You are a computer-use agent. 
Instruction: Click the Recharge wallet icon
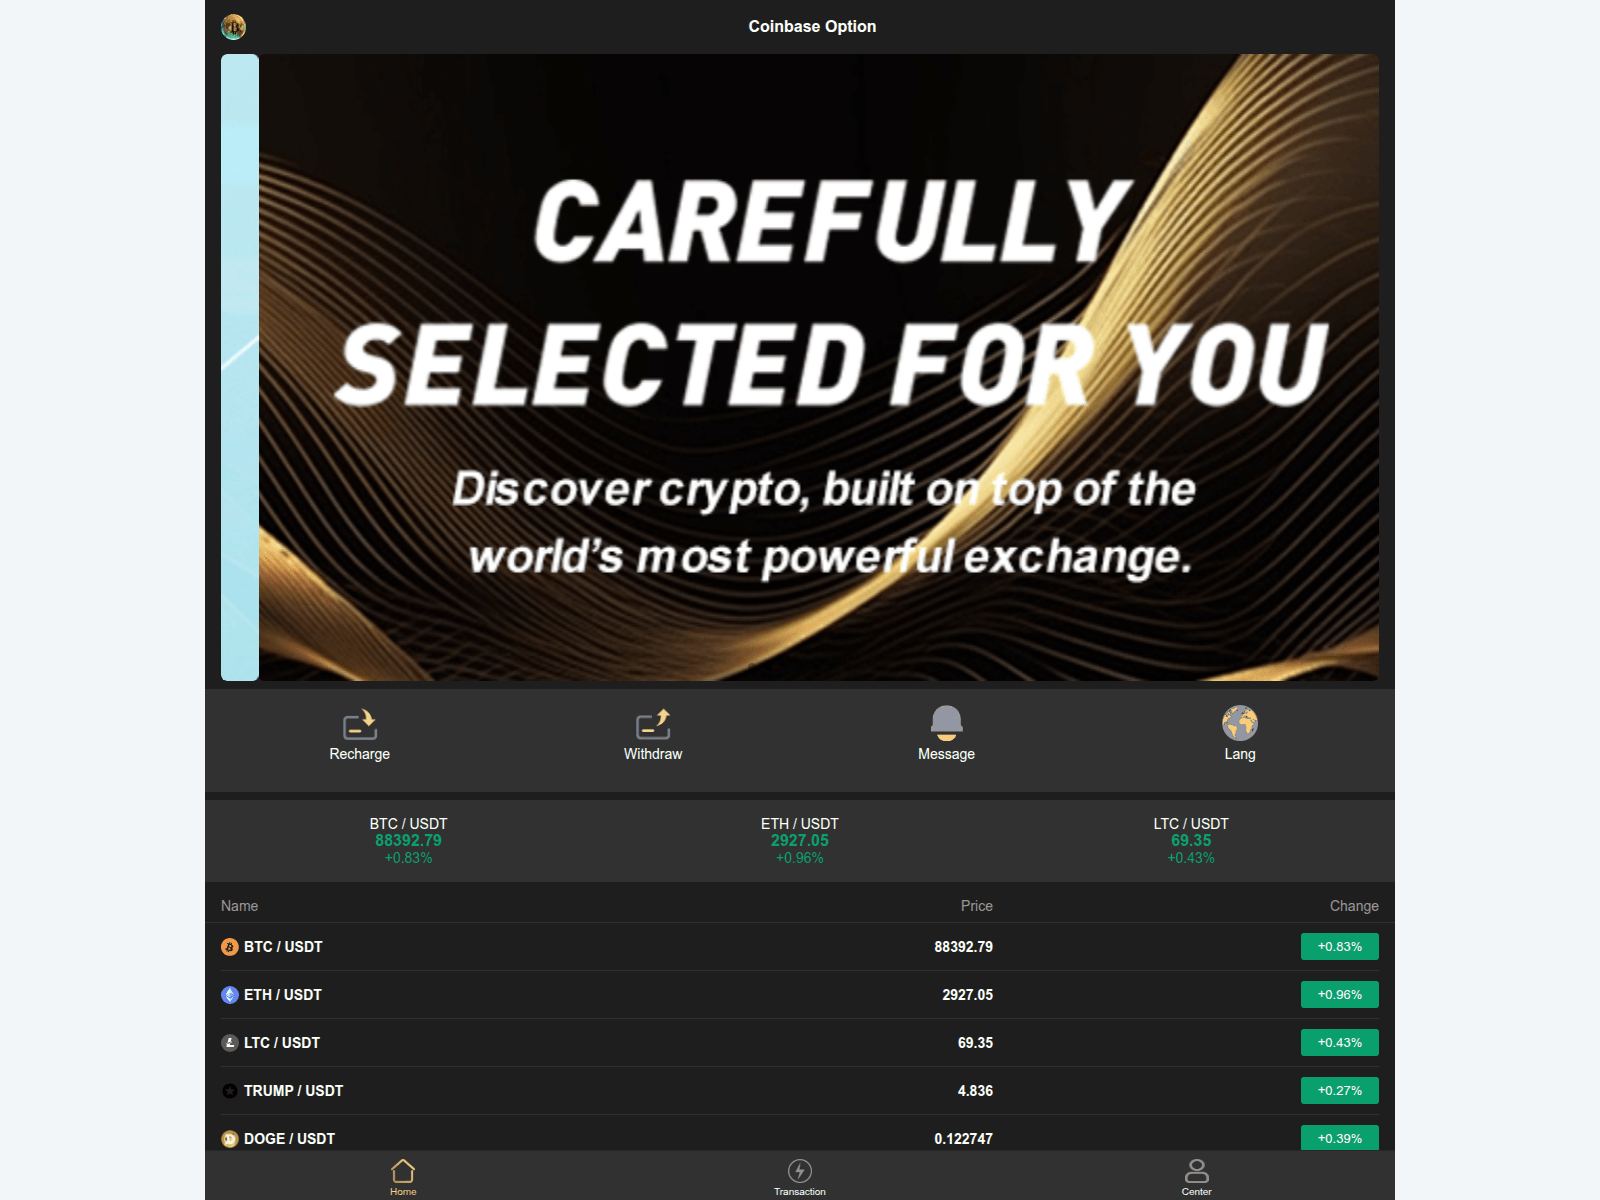tap(360, 724)
